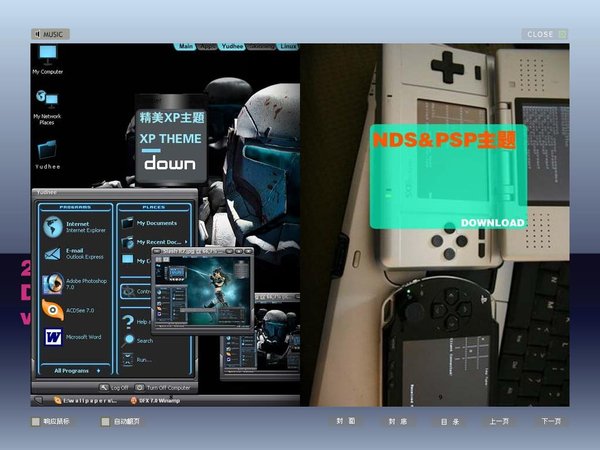Open the Yudhee folder desktop icon
The height and width of the screenshot is (450, 600).
tap(47, 155)
